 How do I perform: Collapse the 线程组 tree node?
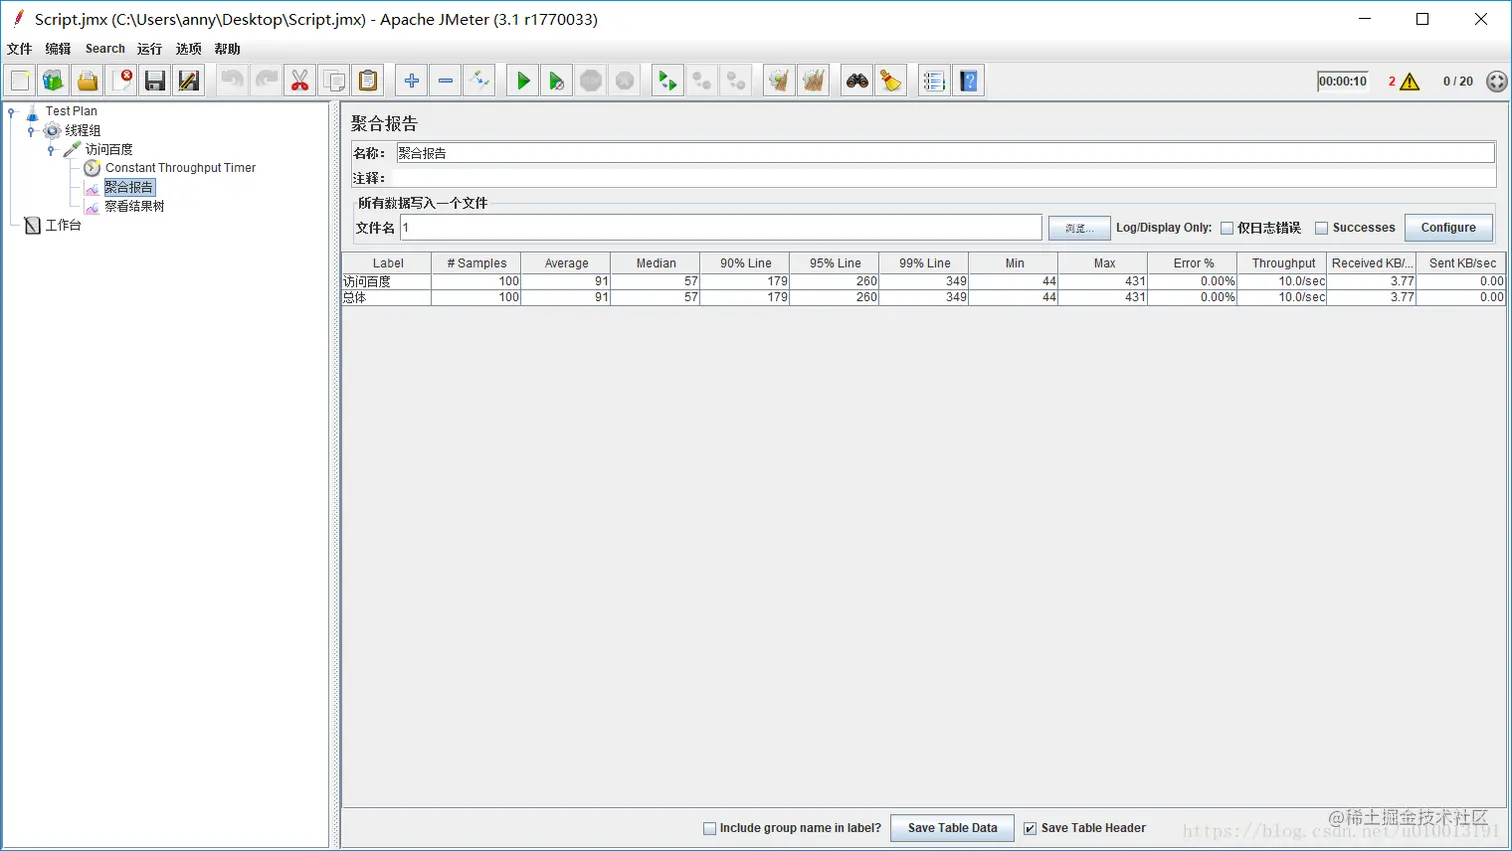click(x=31, y=131)
